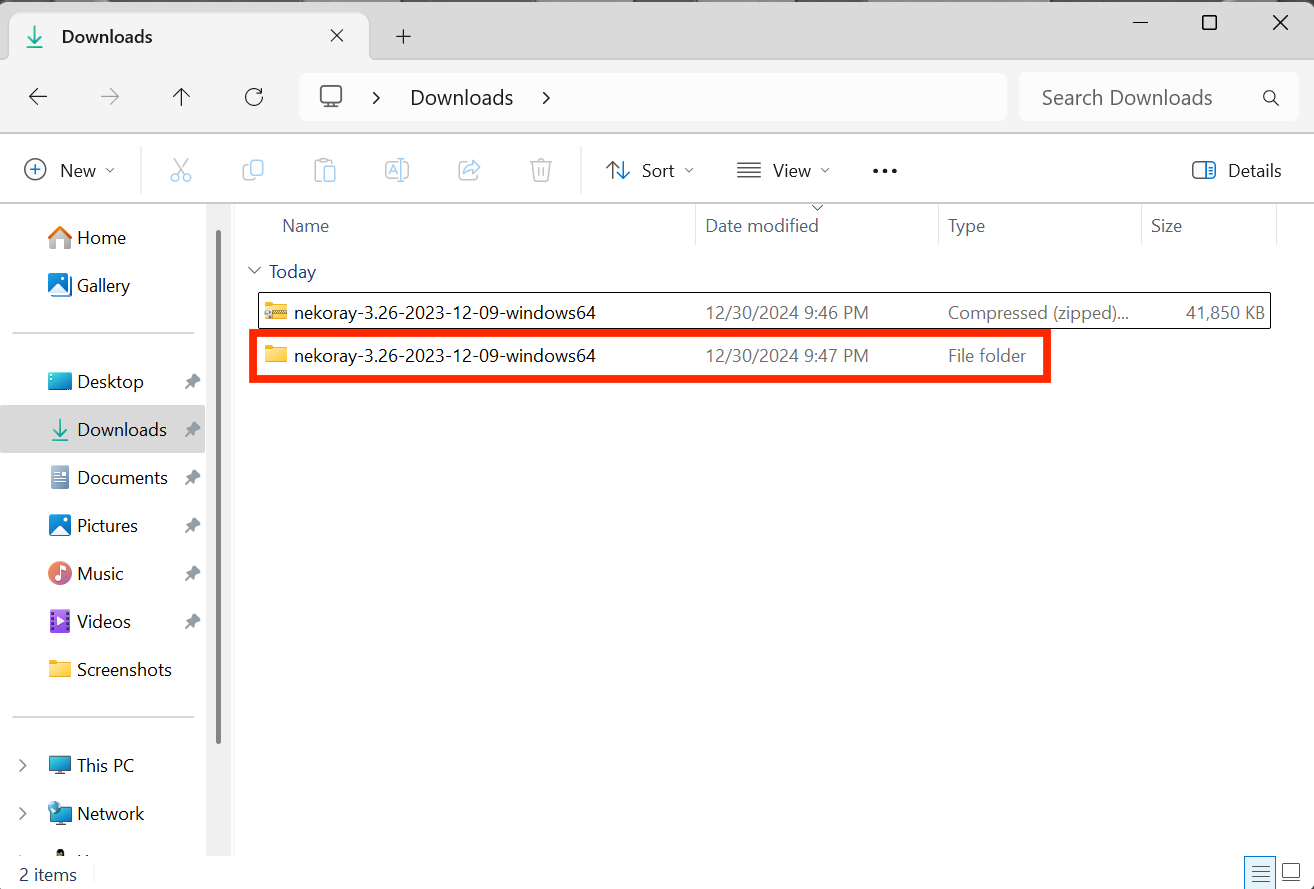Collapse the Today group
1314x889 pixels.
(x=254, y=272)
